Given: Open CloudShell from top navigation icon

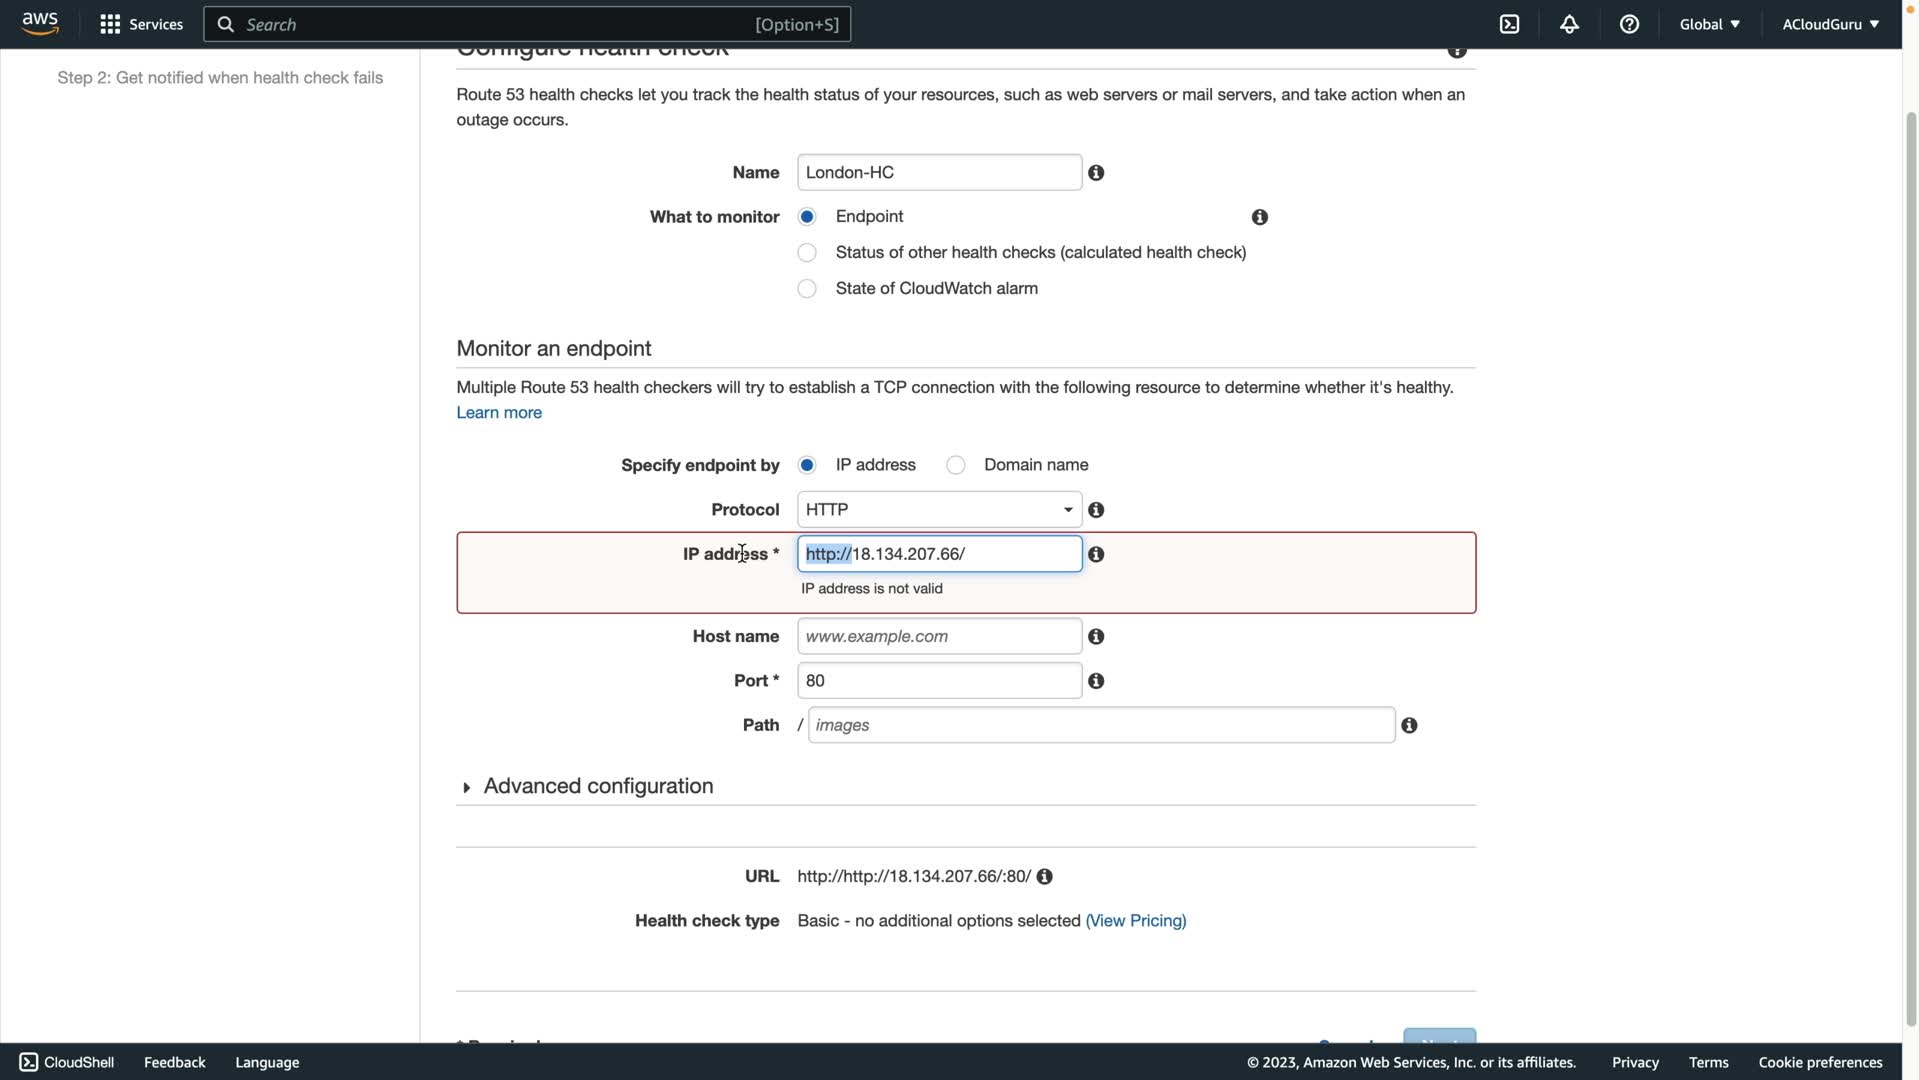Looking at the screenshot, I should pos(1509,24).
